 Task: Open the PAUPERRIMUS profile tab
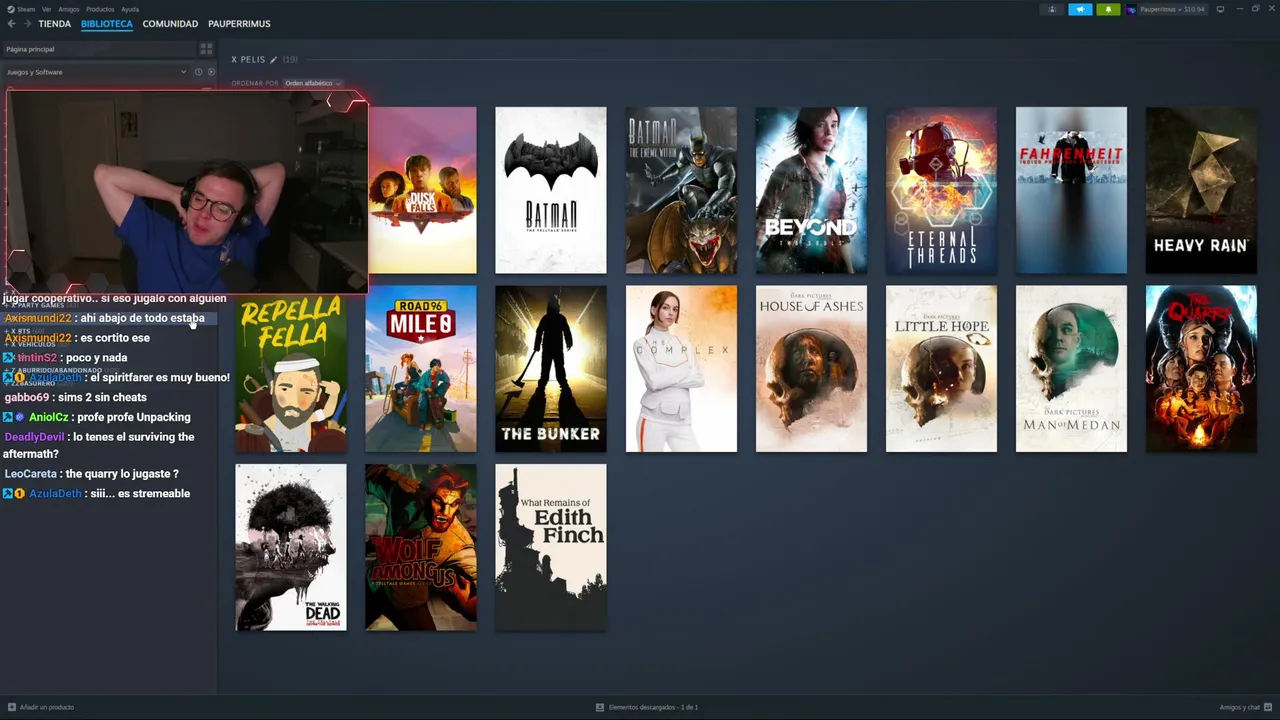point(239,24)
